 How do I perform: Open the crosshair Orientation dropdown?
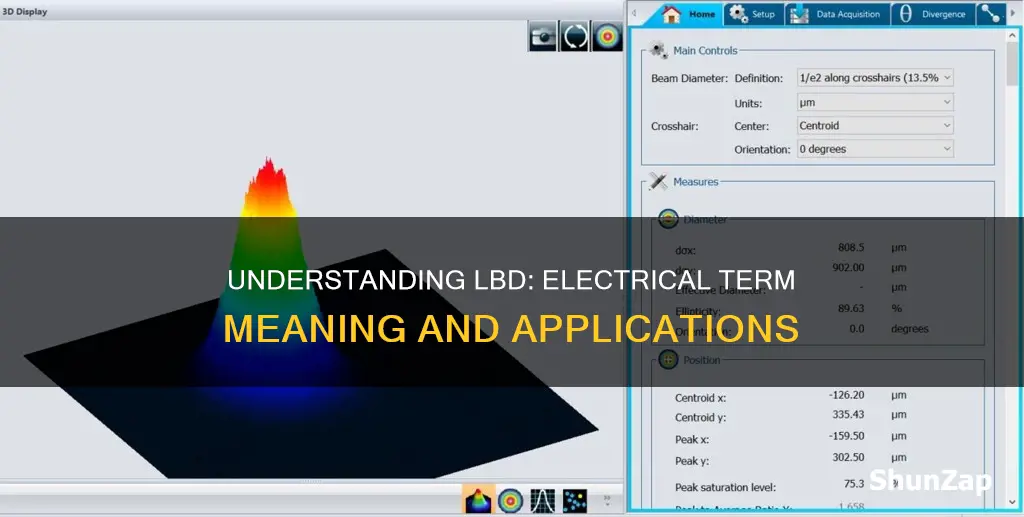pyautogui.click(x=875, y=149)
